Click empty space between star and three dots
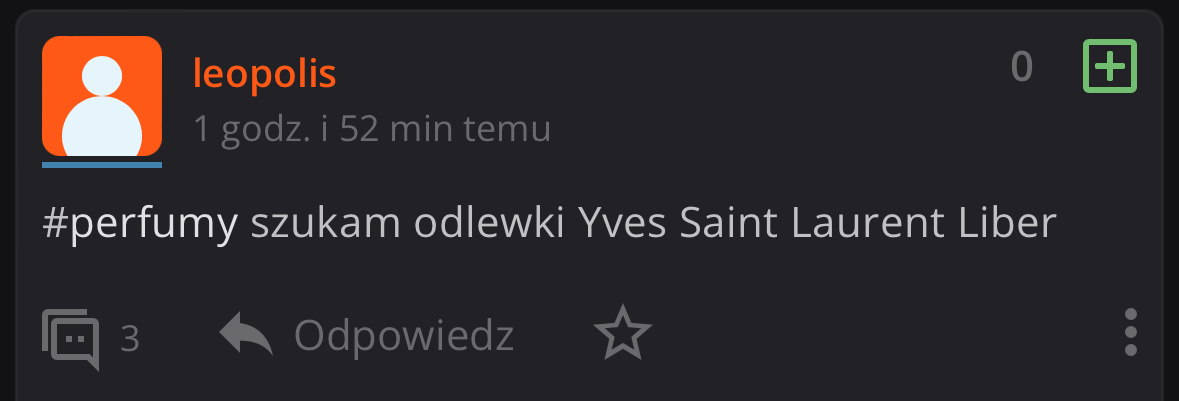The image size is (1179, 401). [x=887, y=333]
